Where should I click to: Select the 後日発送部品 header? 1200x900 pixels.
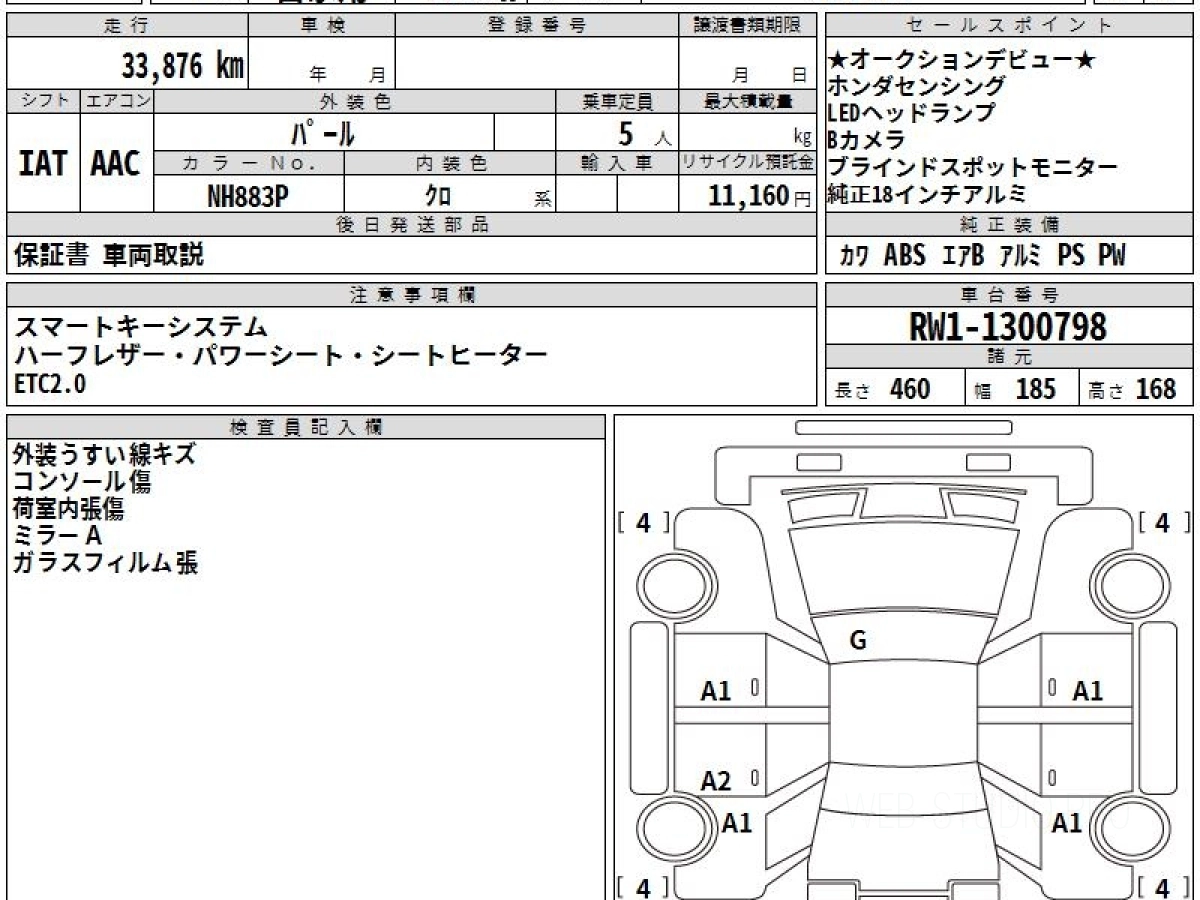point(412,225)
